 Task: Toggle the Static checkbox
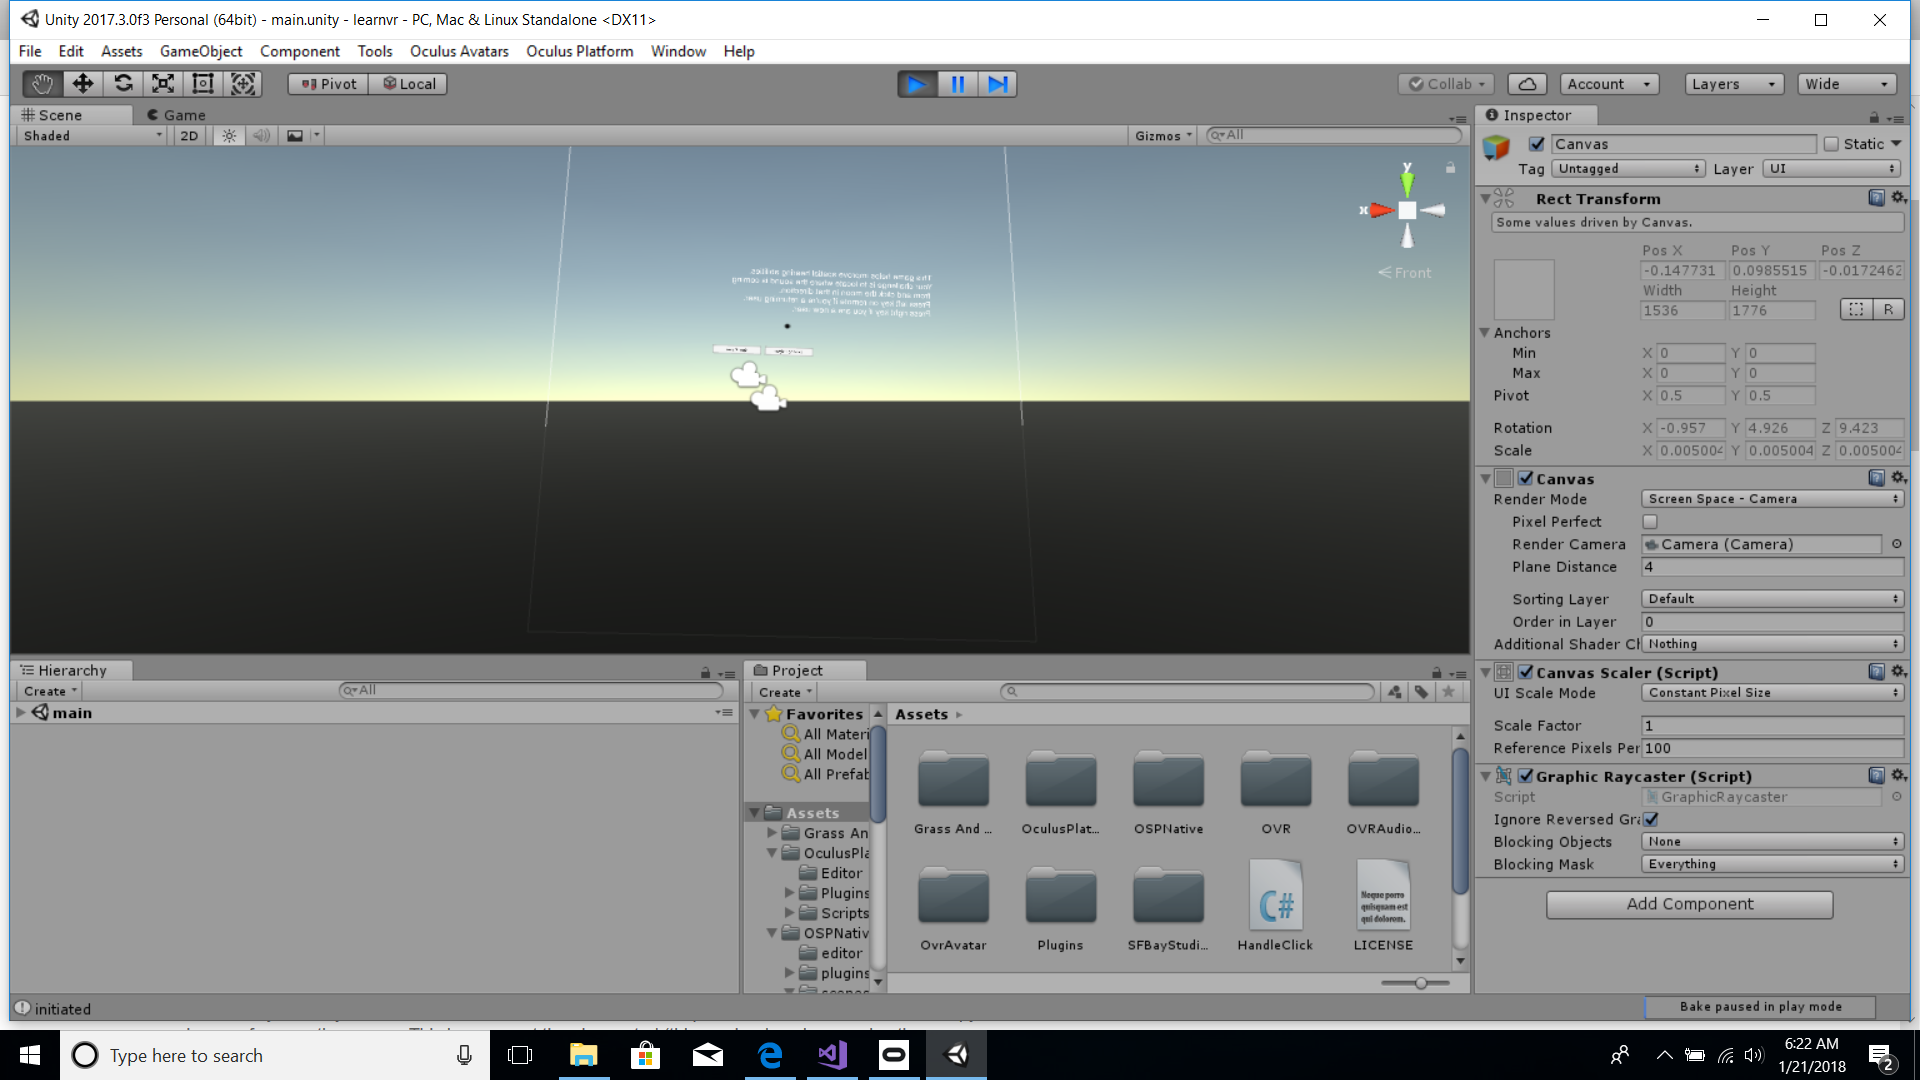(x=1831, y=144)
